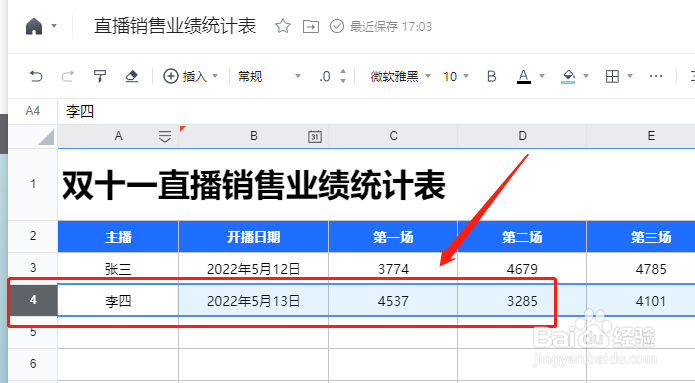Image resolution: width=695 pixels, height=383 pixels.
Task: Select the 开播日期 header cell
Action: (254, 237)
